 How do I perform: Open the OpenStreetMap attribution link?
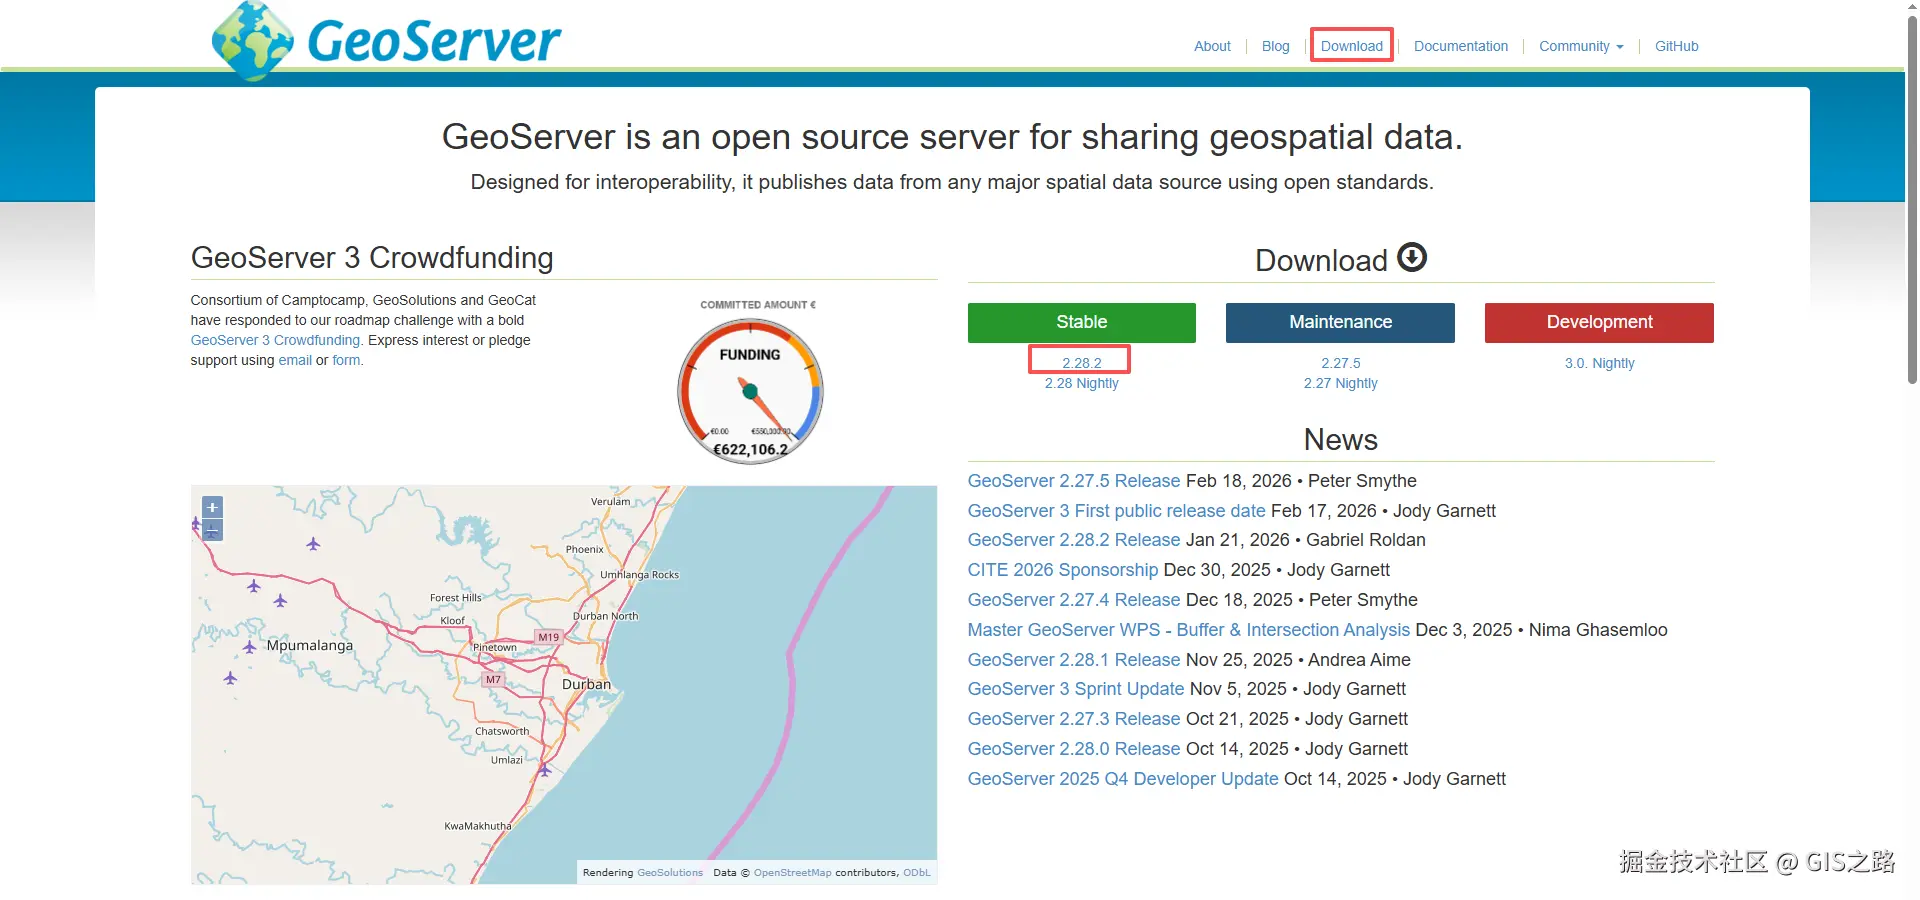click(x=792, y=873)
